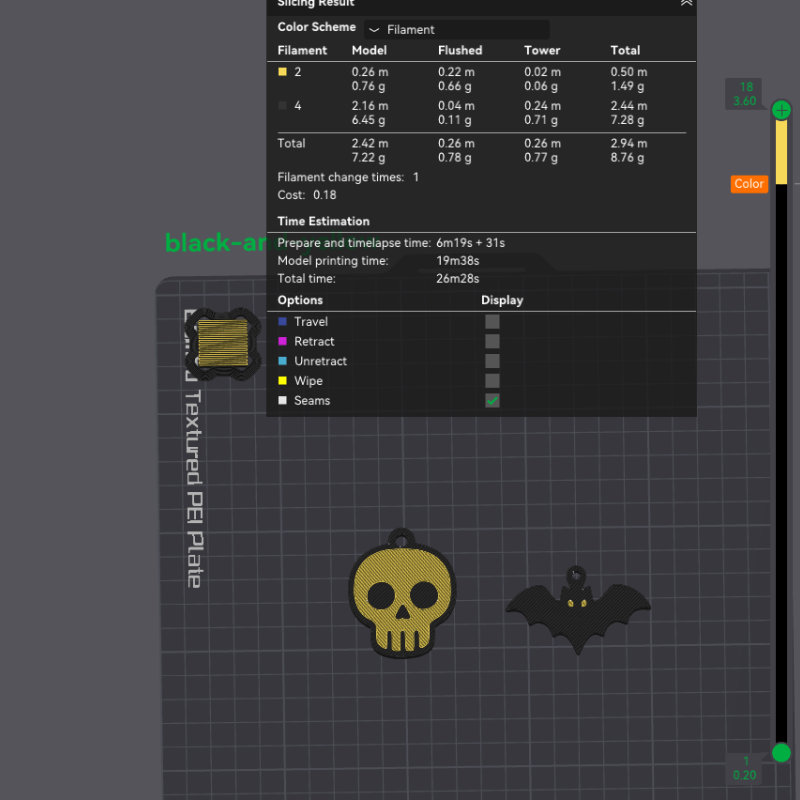800x800 pixels.
Task: Click the blue Travel color icon
Action: (283, 322)
